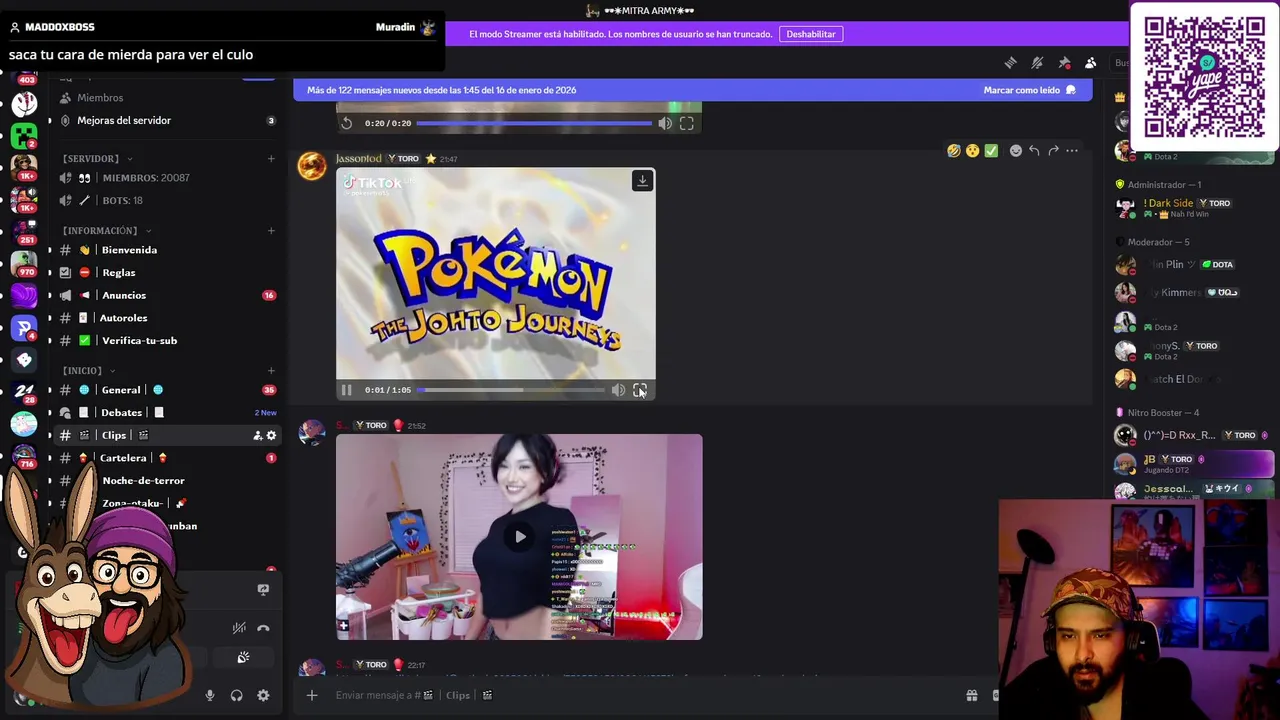Replay the finished 0:20 video
This screenshot has width=1280, height=720.
(346, 123)
